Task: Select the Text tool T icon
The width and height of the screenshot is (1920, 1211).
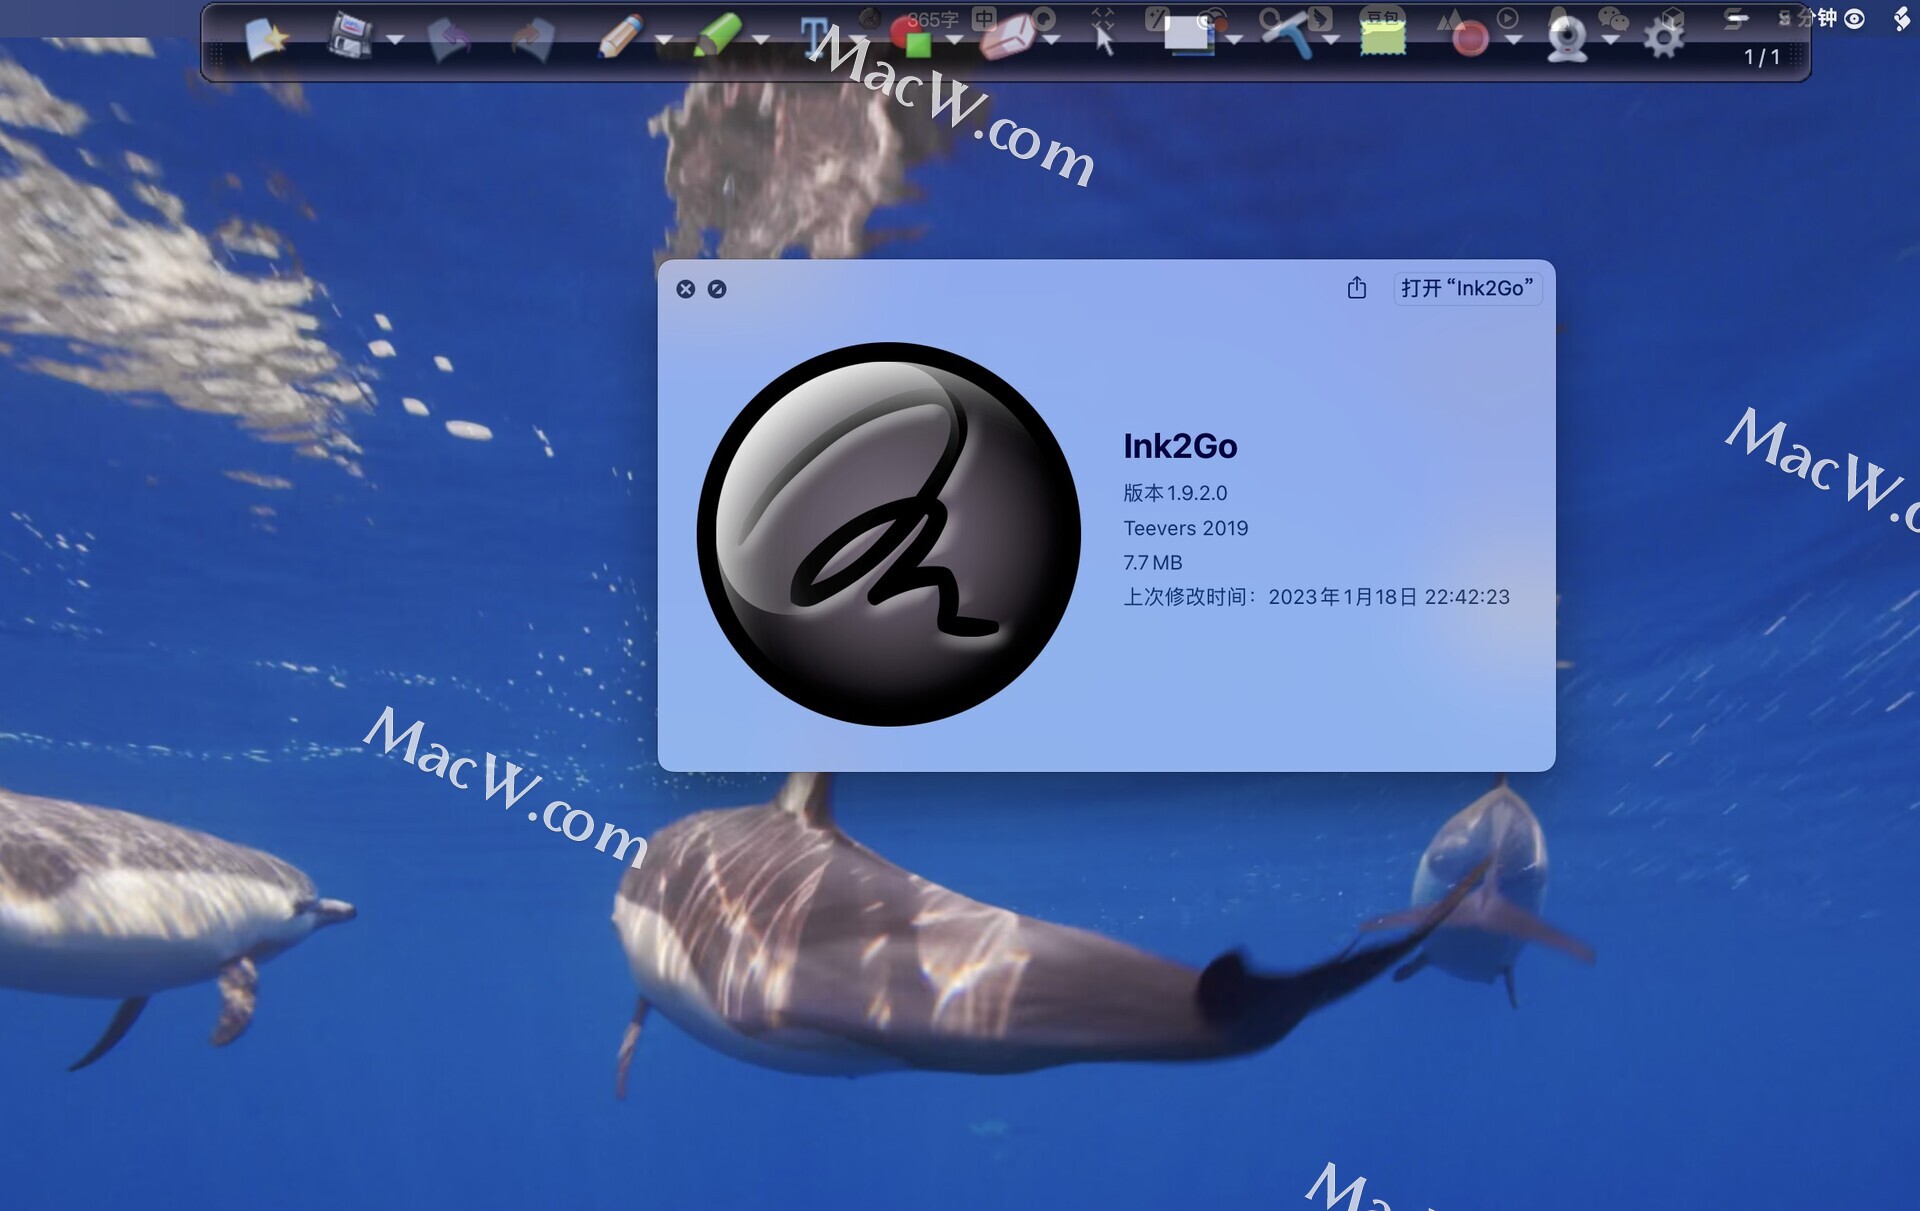Action: [815, 38]
